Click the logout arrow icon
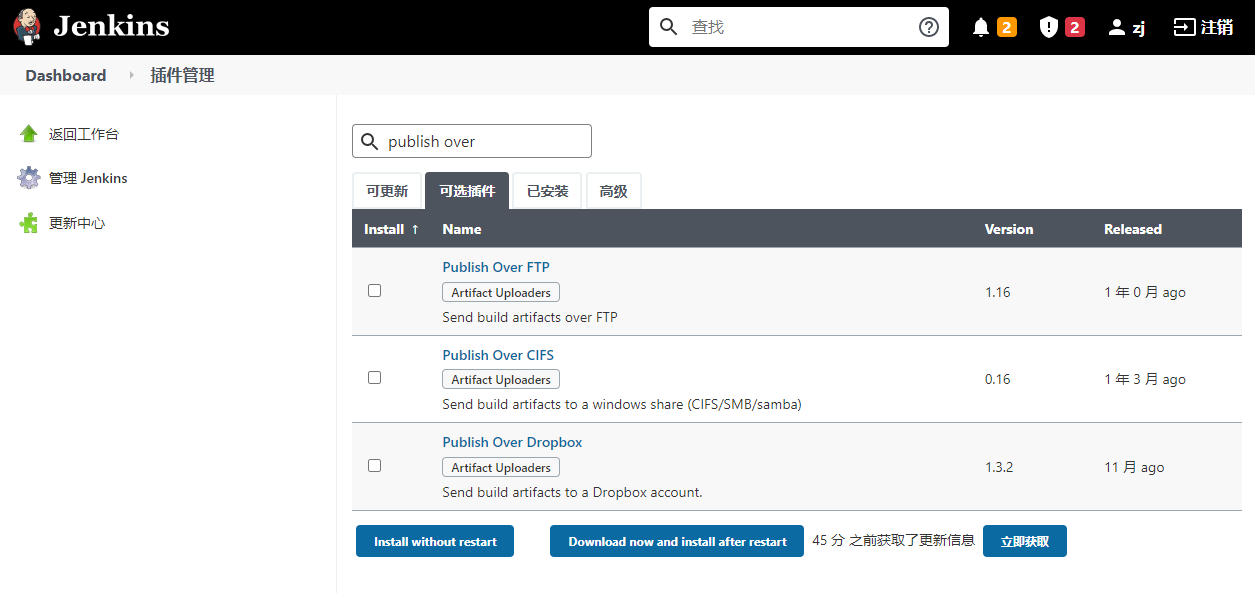This screenshot has width=1255, height=593. (x=1184, y=27)
